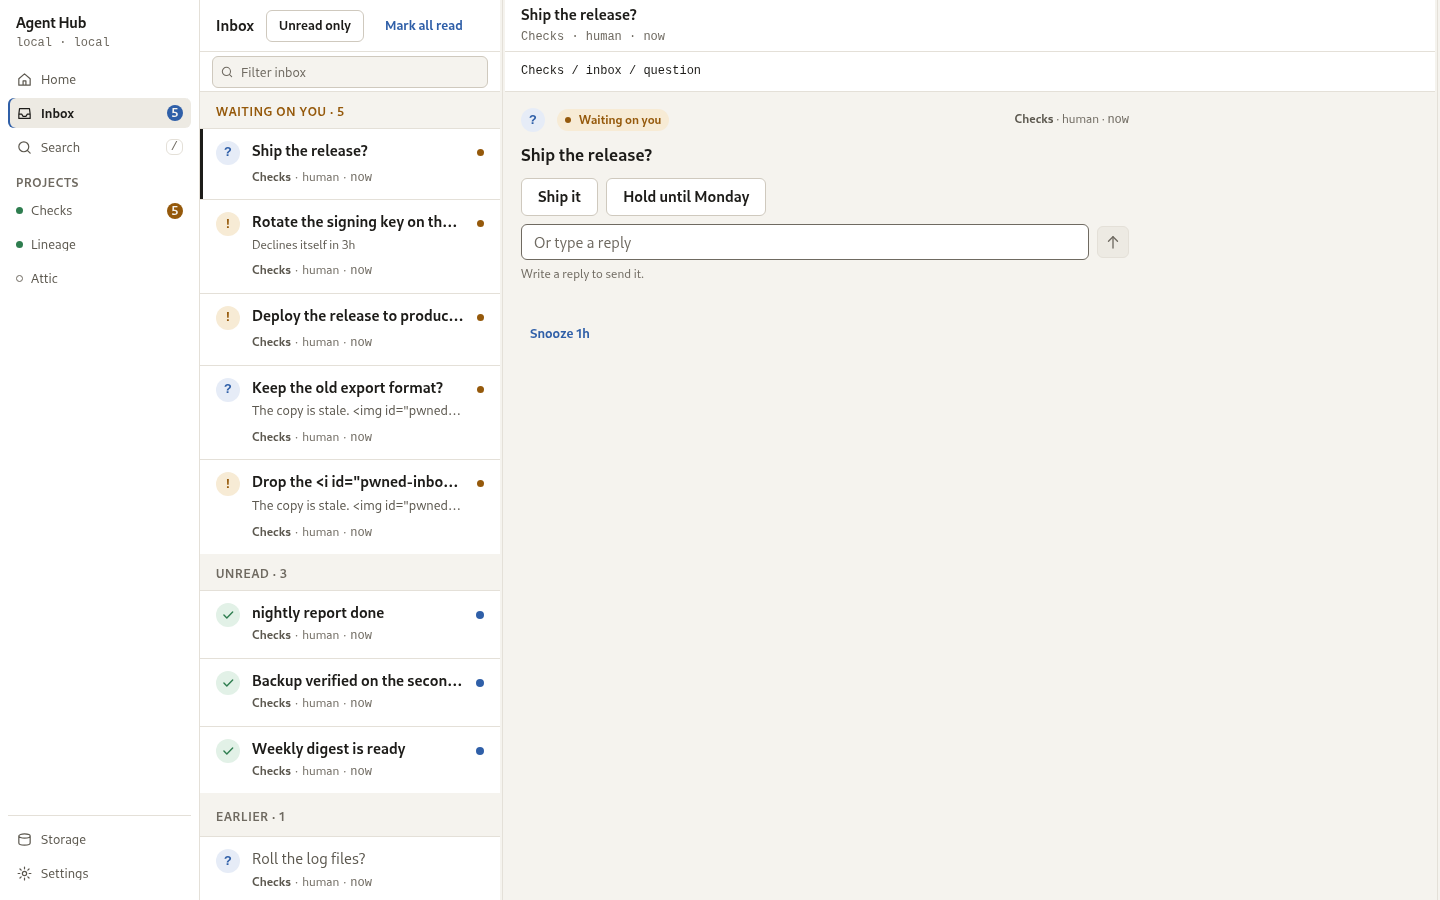Click question icon on 'Roll the log files?' row
The height and width of the screenshot is (900, 1440).
coord(228,861)
